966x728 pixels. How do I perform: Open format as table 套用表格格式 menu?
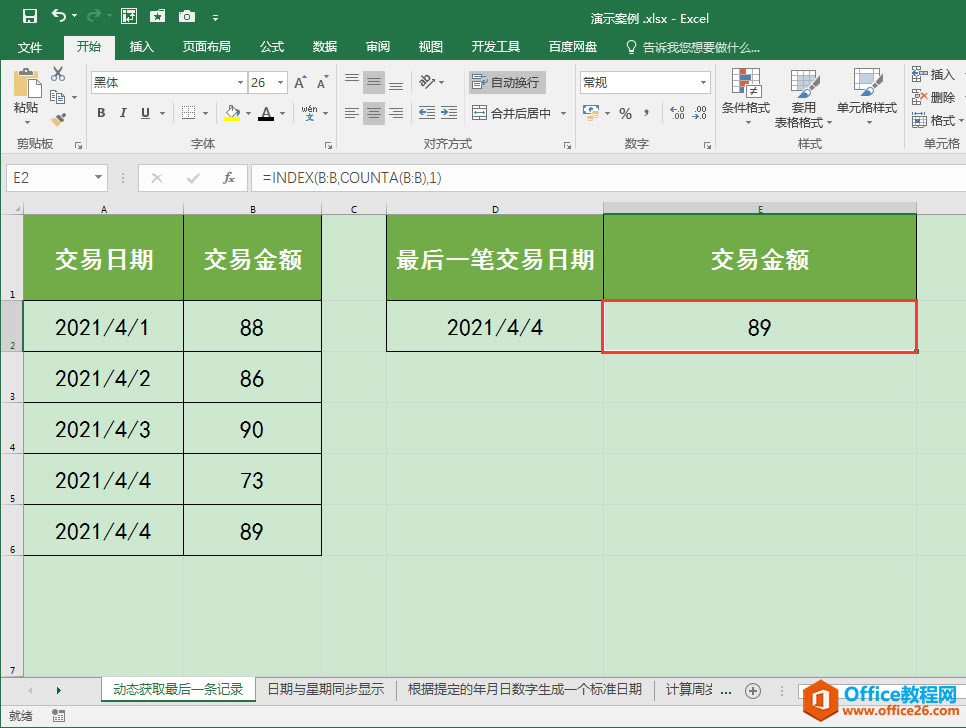click(x=803, y=98)
